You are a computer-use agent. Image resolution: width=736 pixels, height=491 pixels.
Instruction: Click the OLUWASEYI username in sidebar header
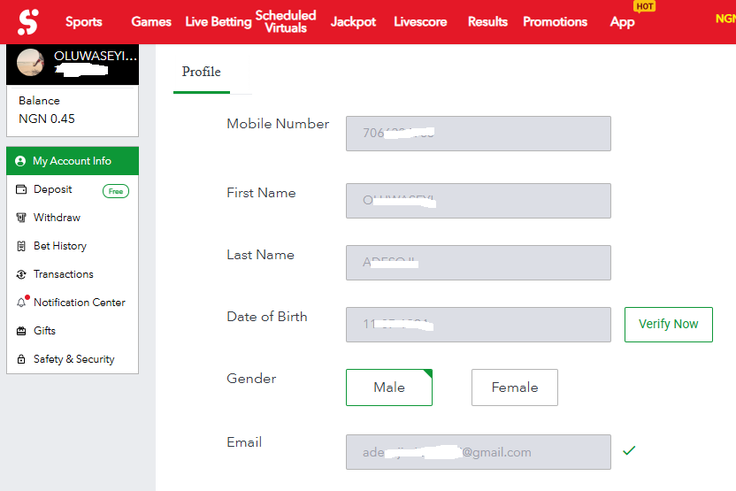95,56
